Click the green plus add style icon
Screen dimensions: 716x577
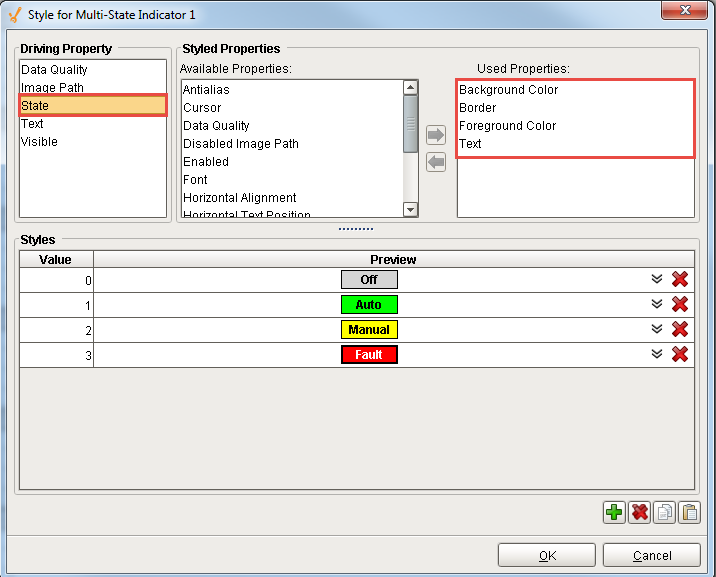pos(614,513)
